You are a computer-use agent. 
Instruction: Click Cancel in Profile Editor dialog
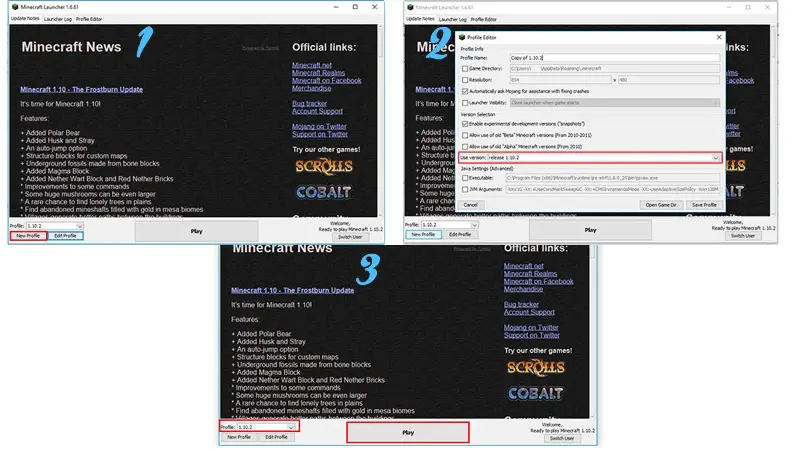470,205
